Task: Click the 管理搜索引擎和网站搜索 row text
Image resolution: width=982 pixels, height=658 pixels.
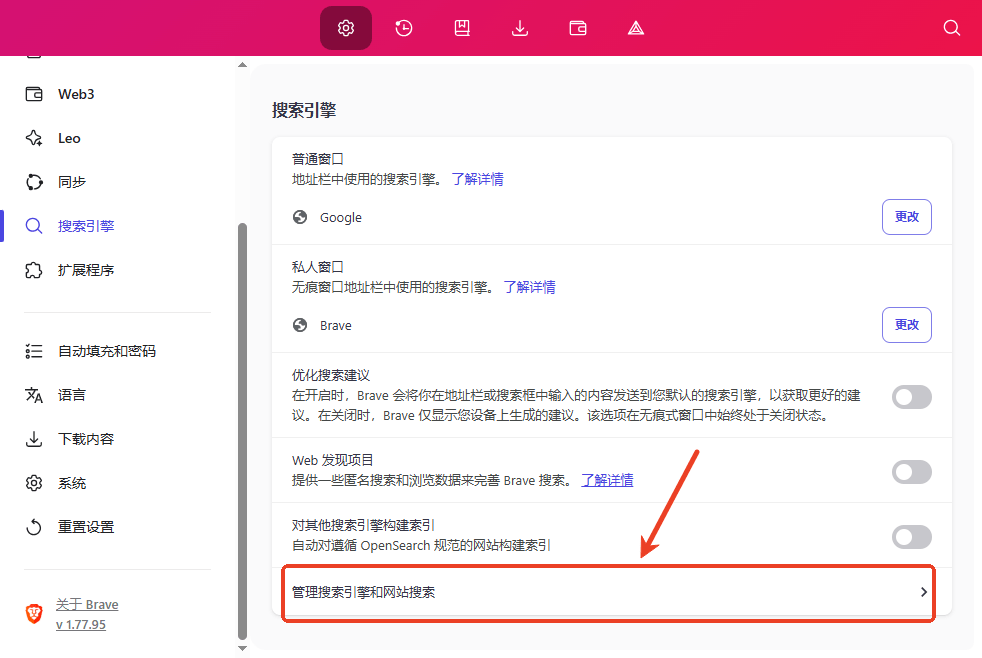Action: click(363, 592)
